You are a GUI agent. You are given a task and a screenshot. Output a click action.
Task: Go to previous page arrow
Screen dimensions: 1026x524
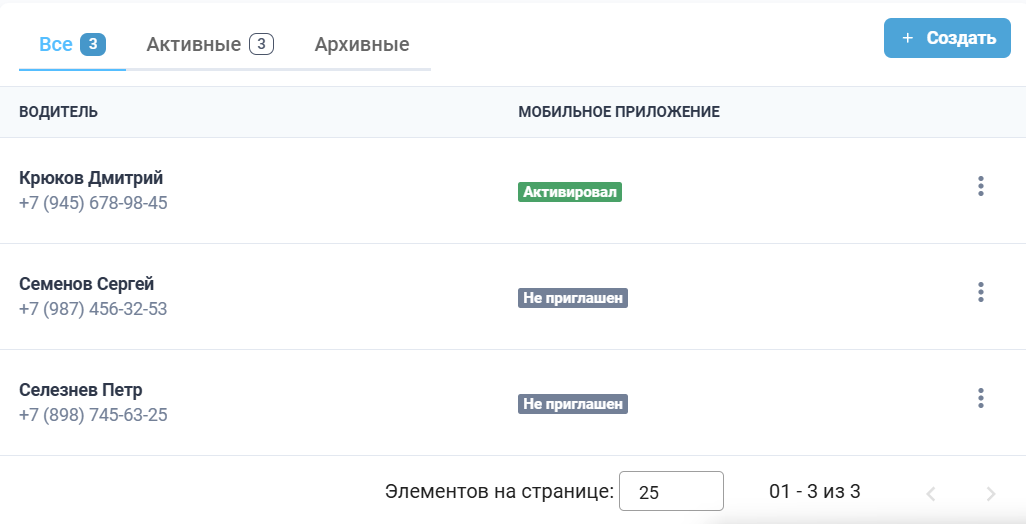click(x=930, y=494)
